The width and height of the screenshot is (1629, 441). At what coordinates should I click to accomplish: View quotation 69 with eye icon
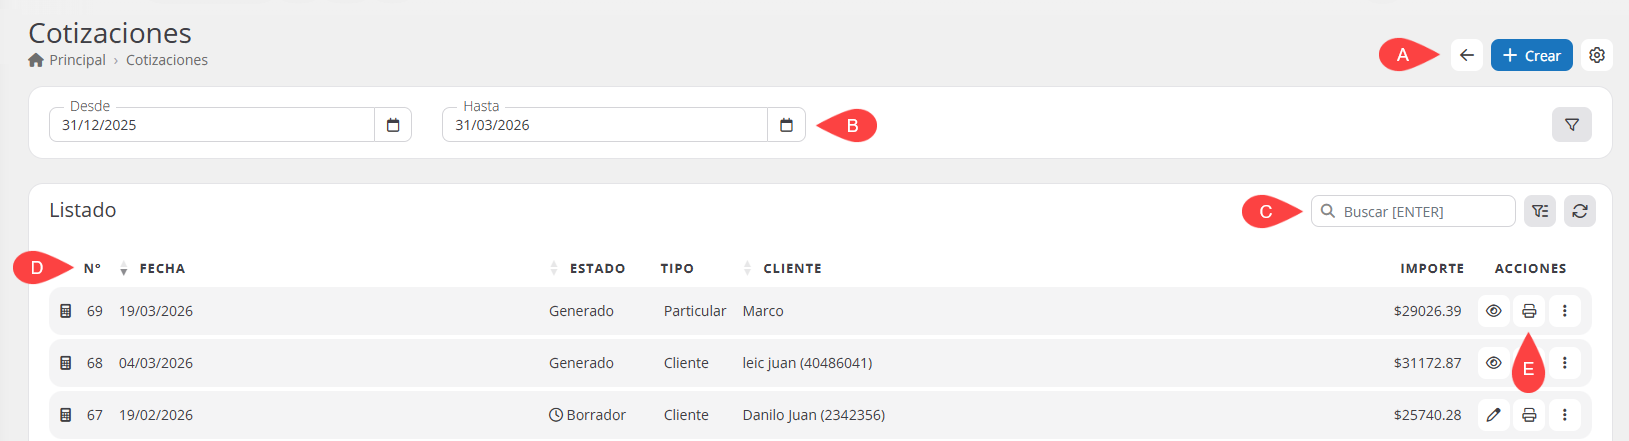[x=1493, y=311]
